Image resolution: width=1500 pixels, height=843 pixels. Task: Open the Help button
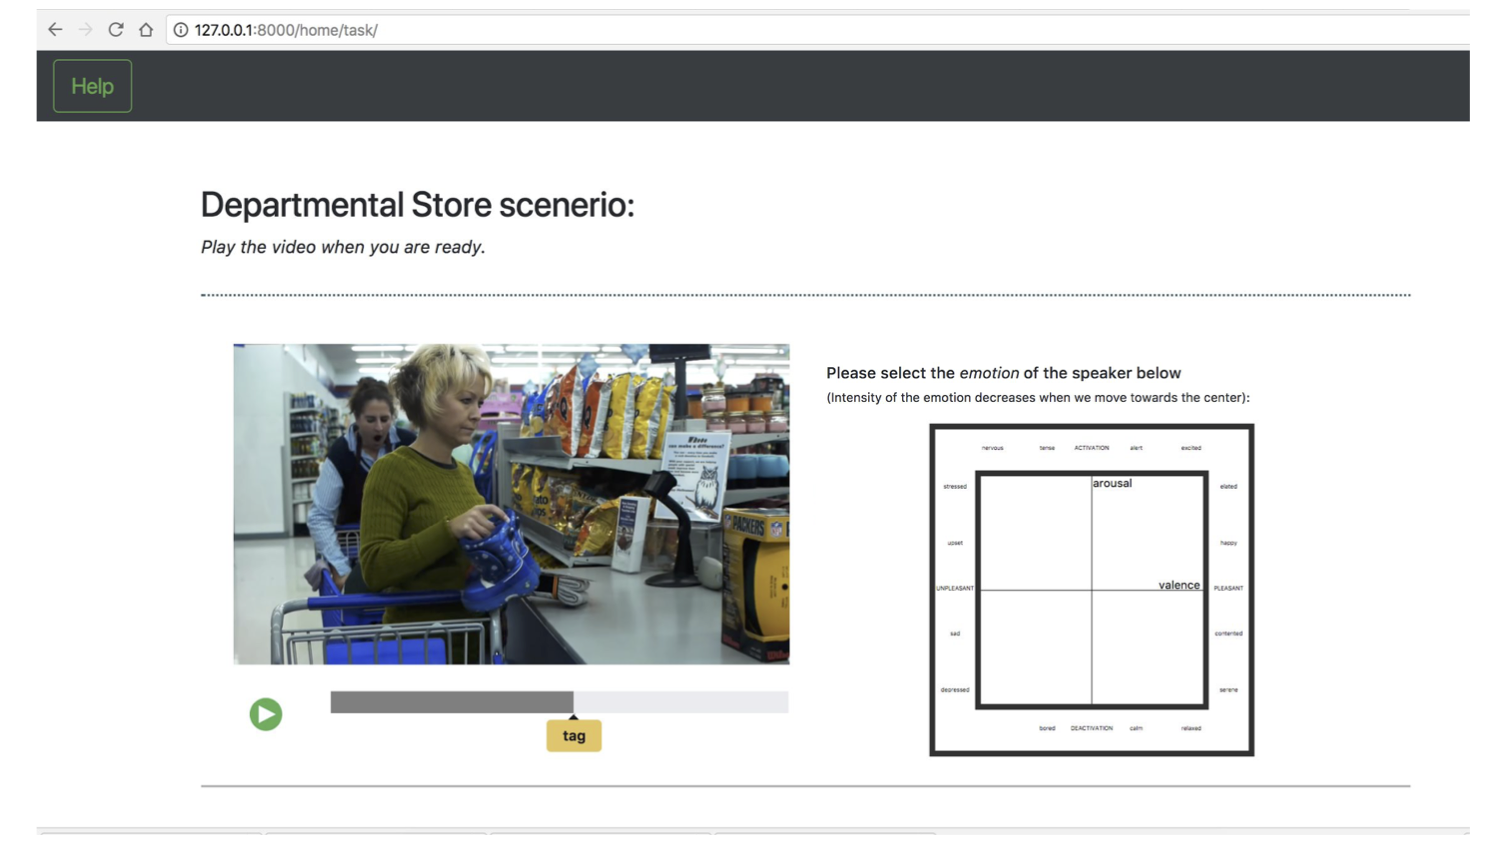pos(92,86)
